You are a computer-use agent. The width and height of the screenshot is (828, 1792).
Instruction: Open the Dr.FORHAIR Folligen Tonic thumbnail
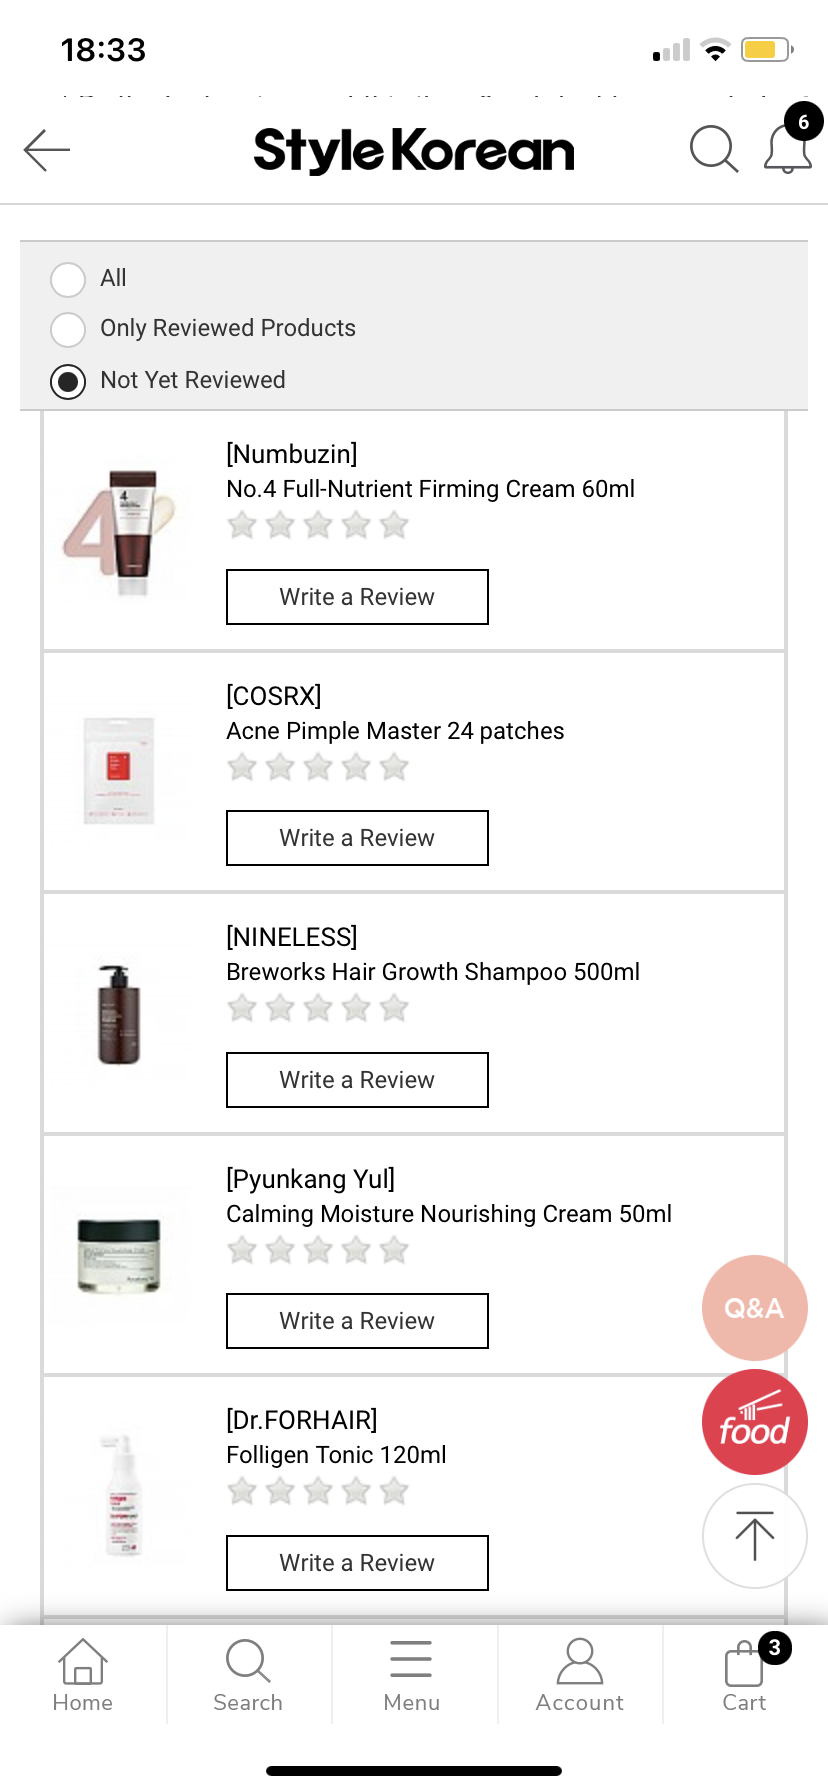(x=120, y=1495)
